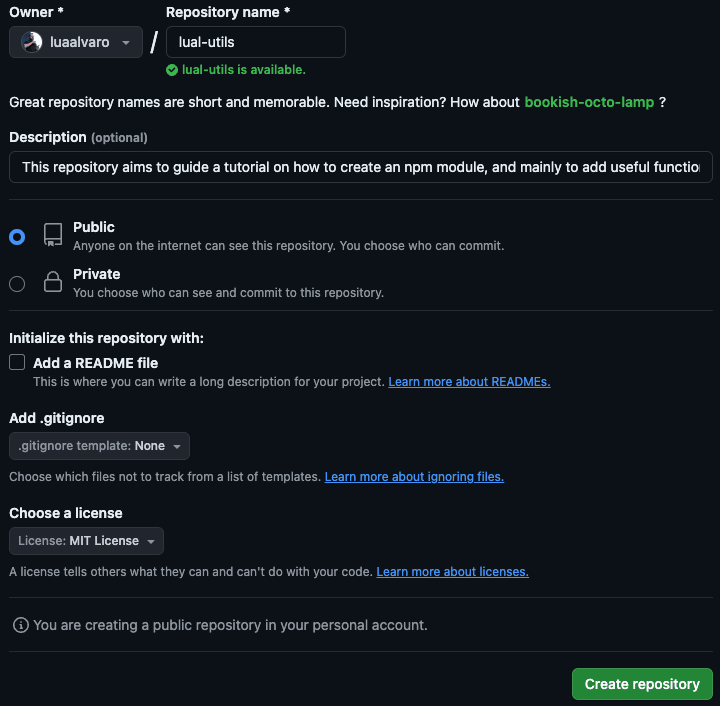Click the green availability checkmark icon

tap(172, 70)
